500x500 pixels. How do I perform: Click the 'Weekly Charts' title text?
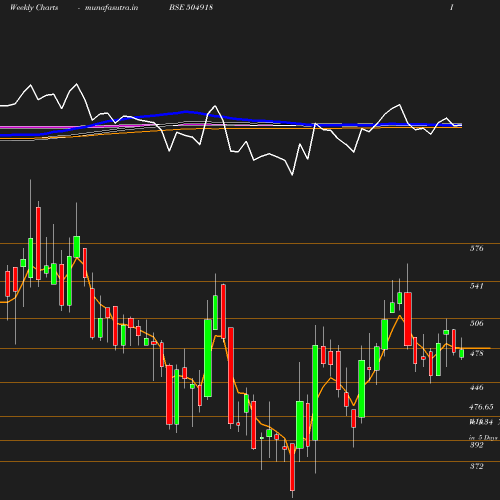point(34,7)
